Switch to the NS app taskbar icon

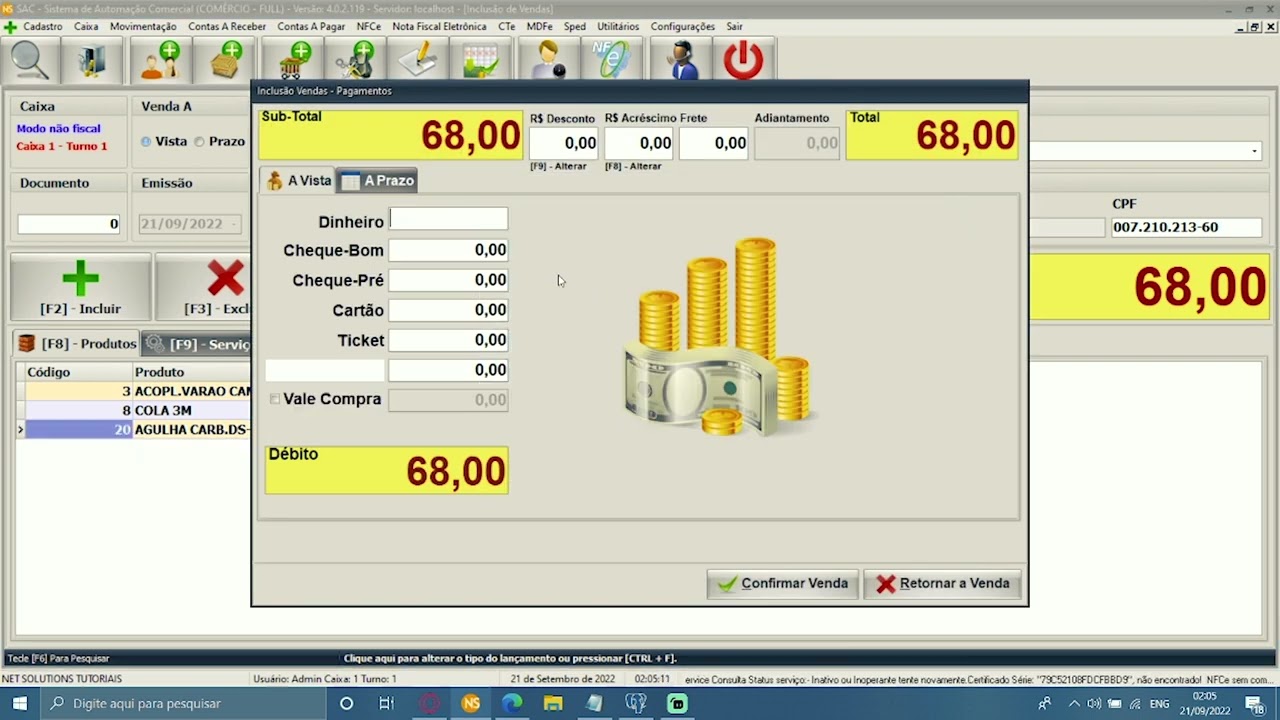pyautogui.click(x=471, y=703)
